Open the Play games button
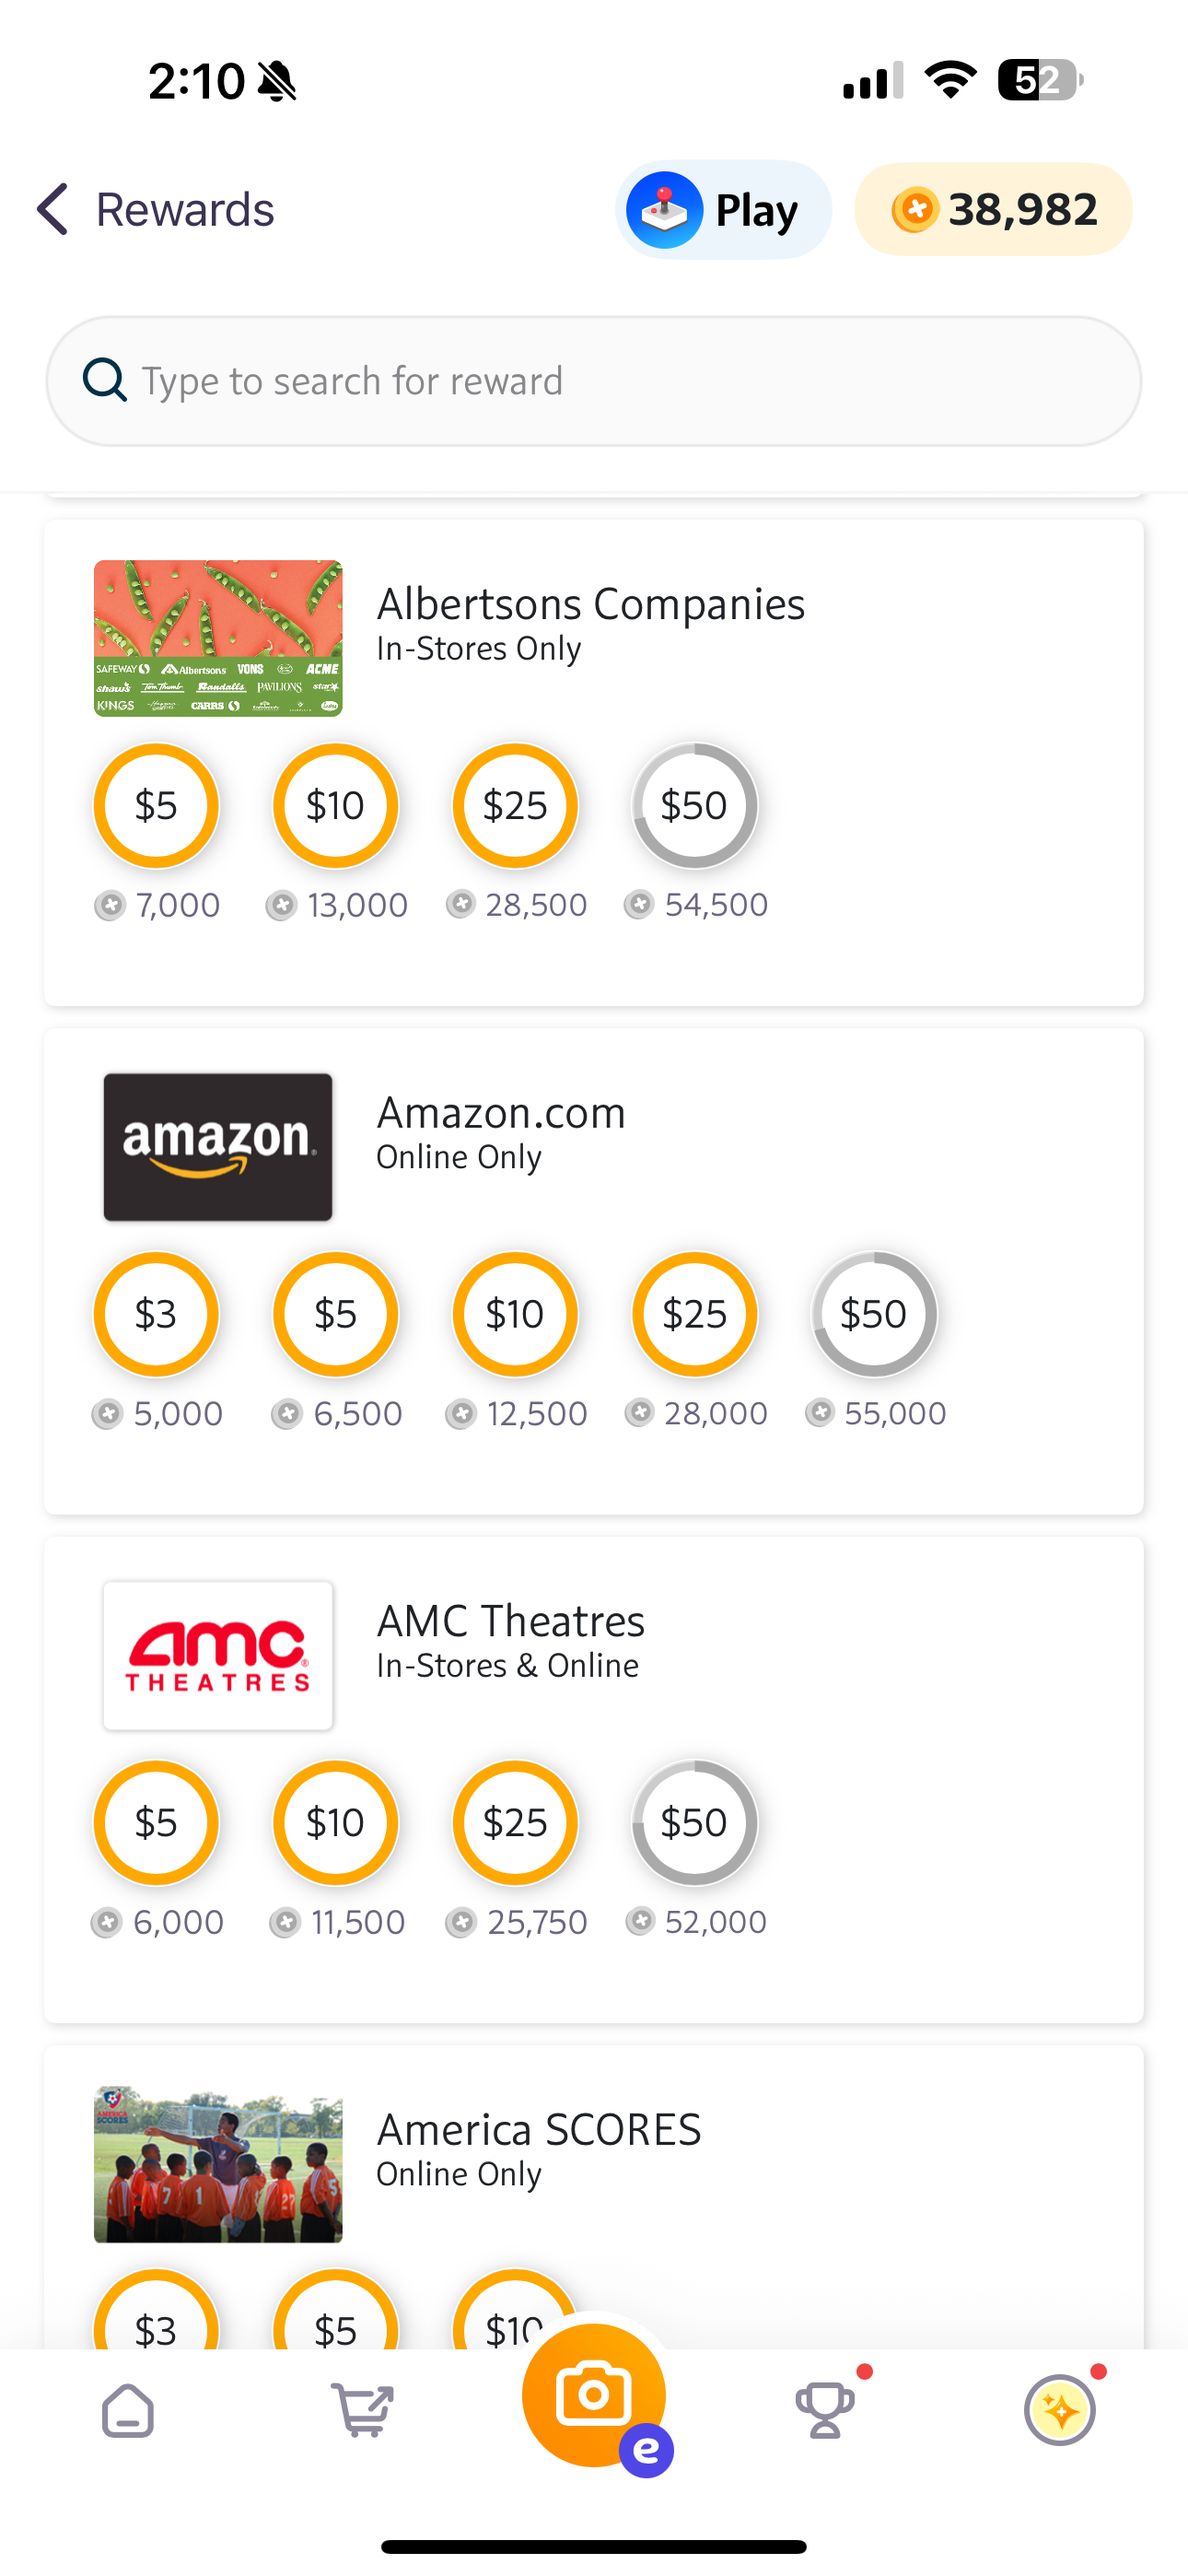Image resolution: width=1188 pixels, height=2576 pixels. pyautogui.click(x=723, y=209)
